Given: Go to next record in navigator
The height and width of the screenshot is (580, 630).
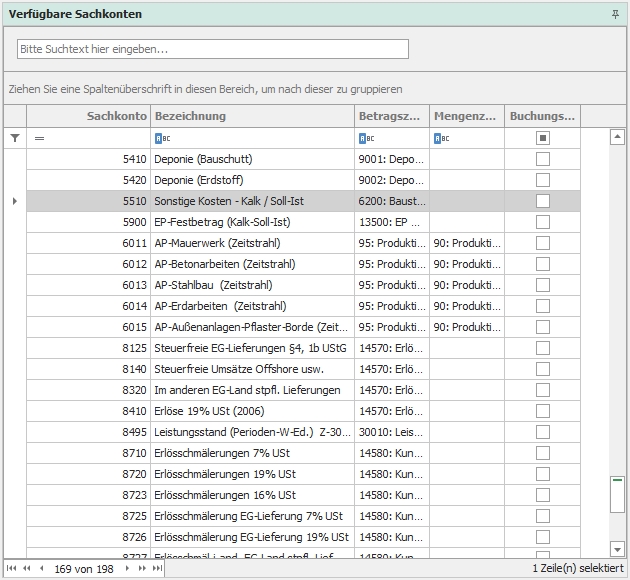Looking at the screenshot, I should coord(127,568).
